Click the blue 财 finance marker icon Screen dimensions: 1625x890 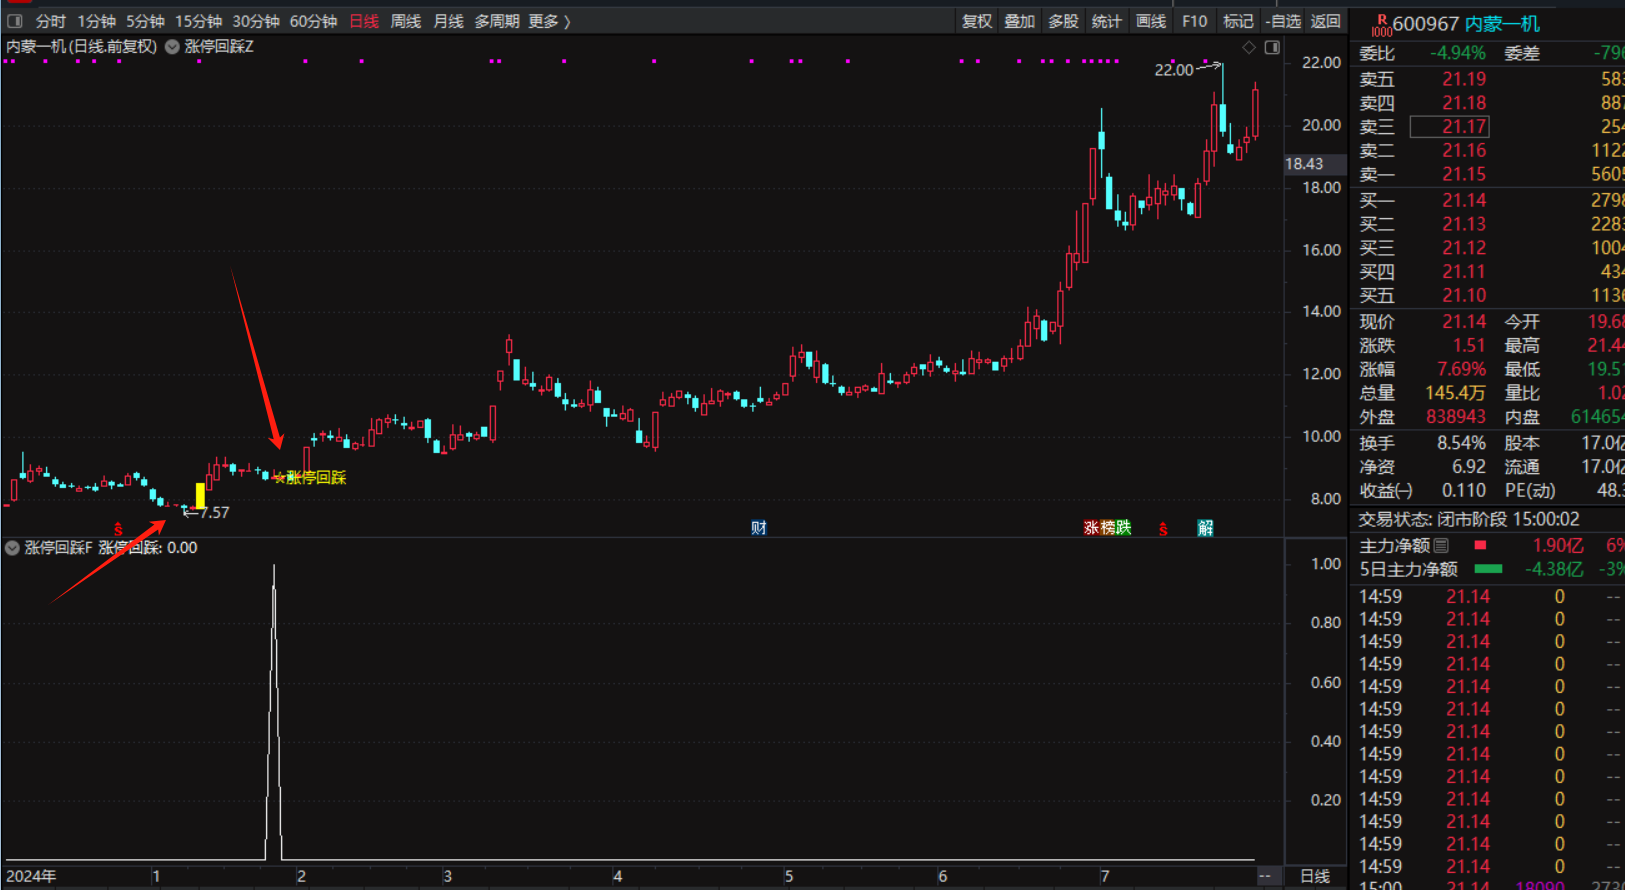[x=759, y=528]
